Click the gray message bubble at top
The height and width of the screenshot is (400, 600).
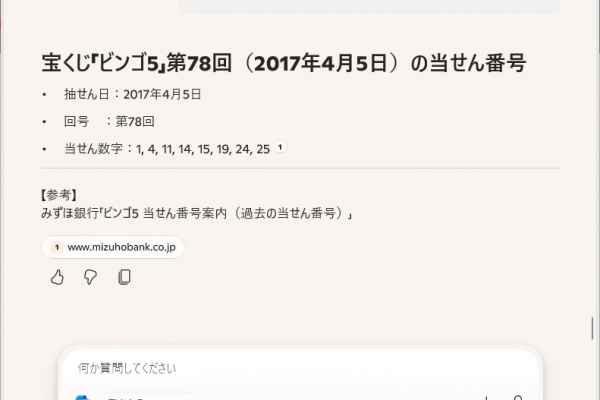(369, 6)
